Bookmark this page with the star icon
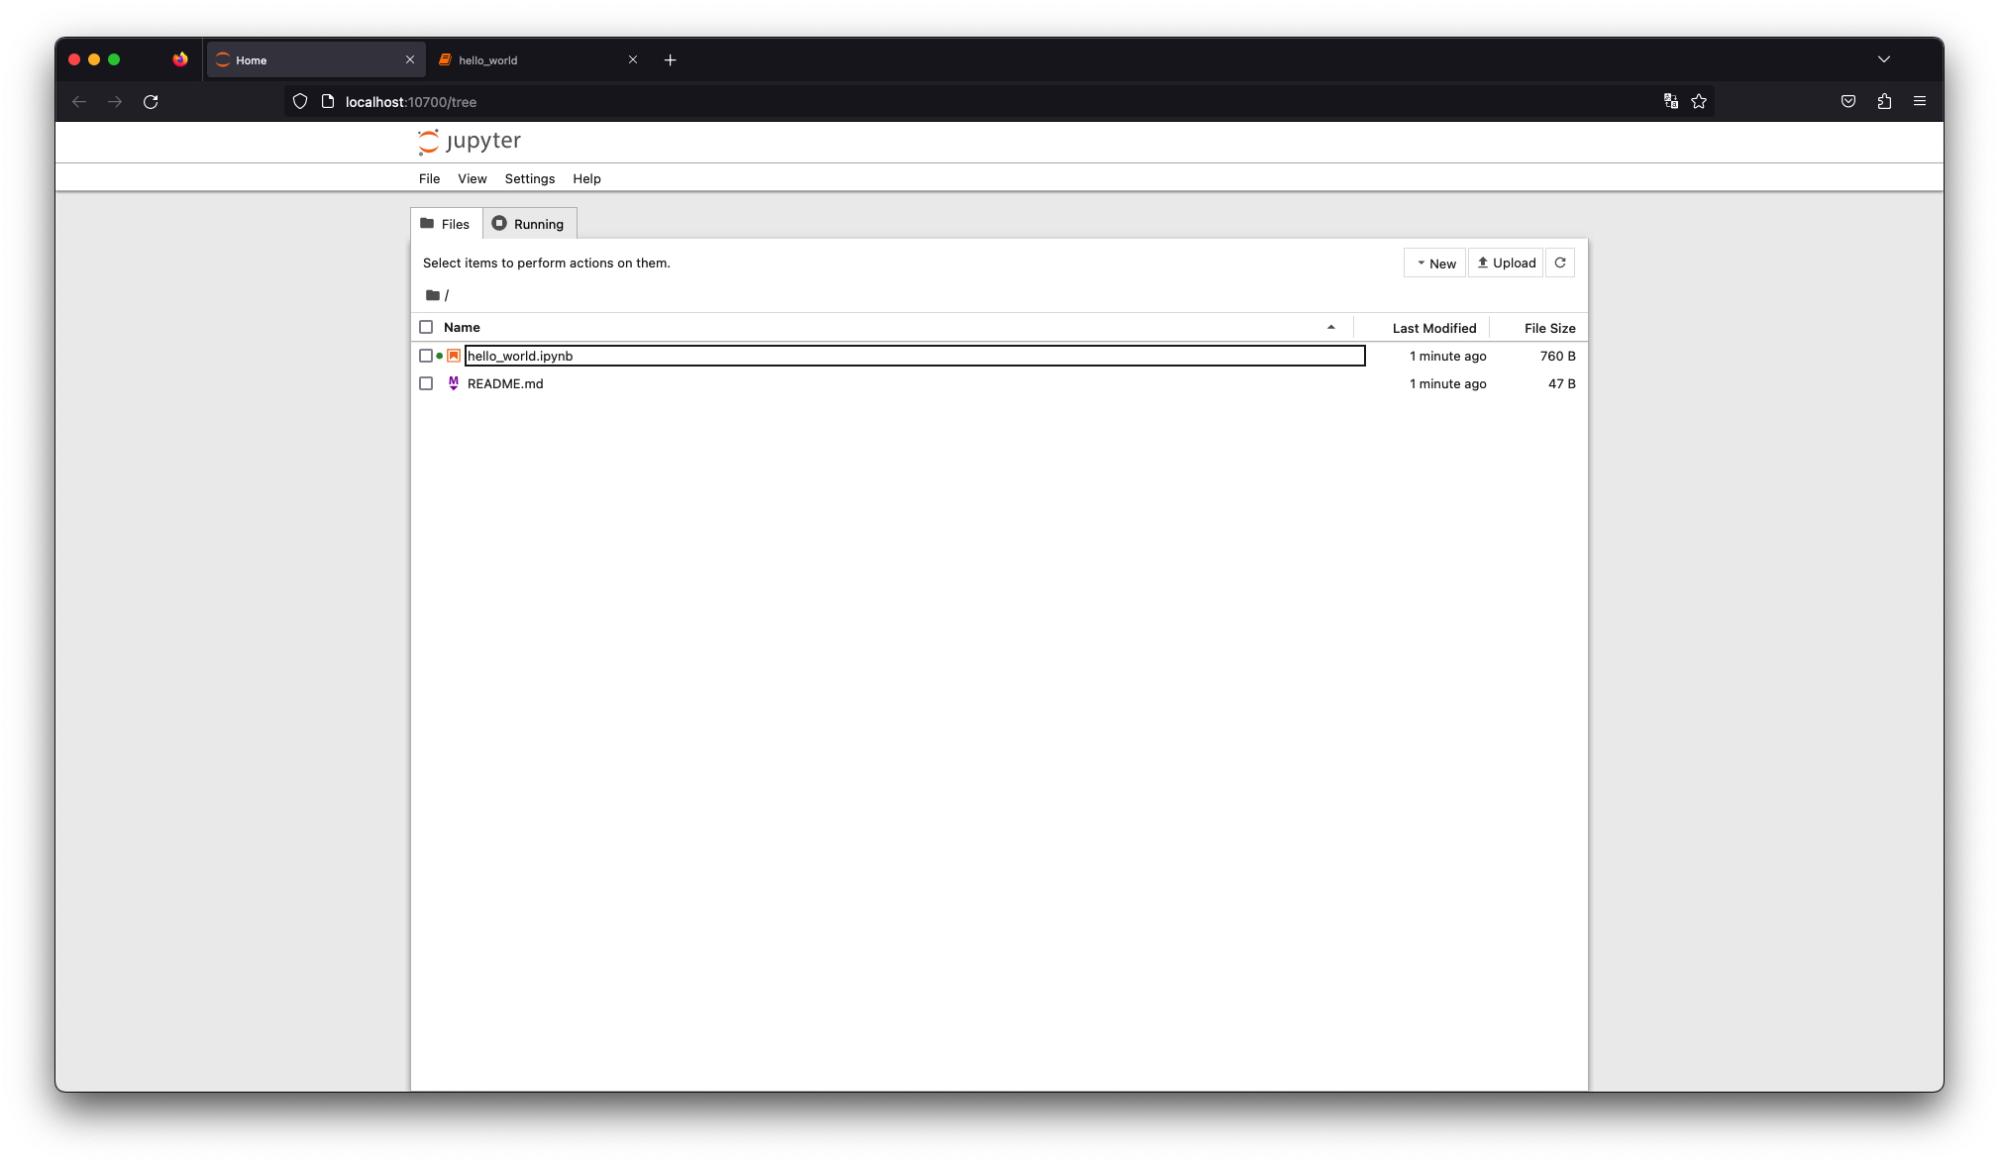Viewport: 1999px width, 1165px height. (1698, 102)
